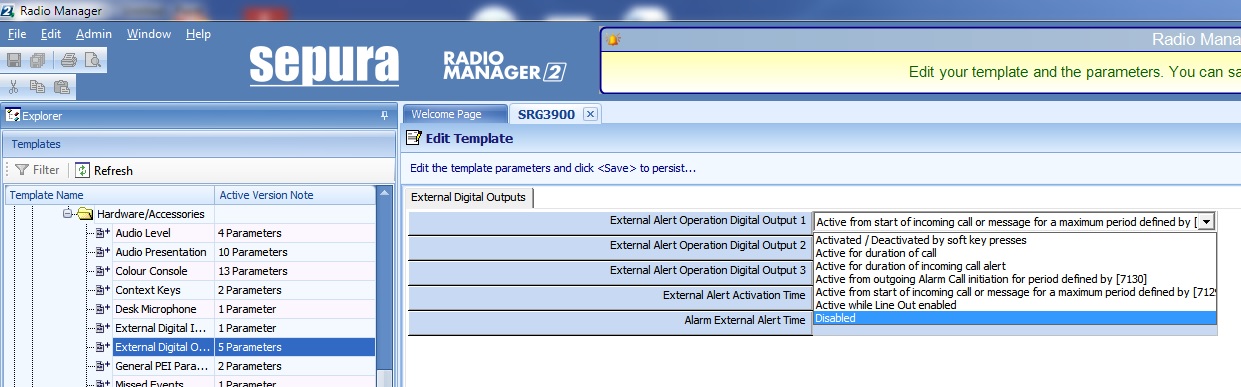Screen dimensions: 1241x387
Task: Collapse the Hardware/Accessories folder
Action: click(x=68, y=214)
